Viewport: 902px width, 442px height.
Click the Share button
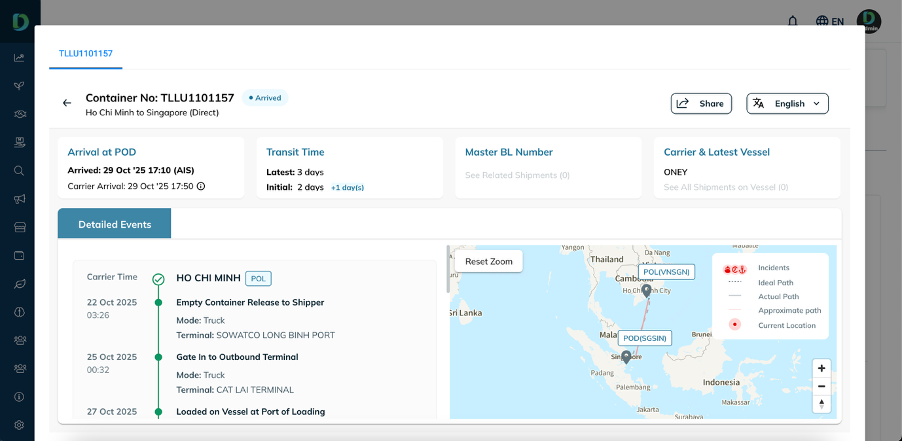(701, 103)
